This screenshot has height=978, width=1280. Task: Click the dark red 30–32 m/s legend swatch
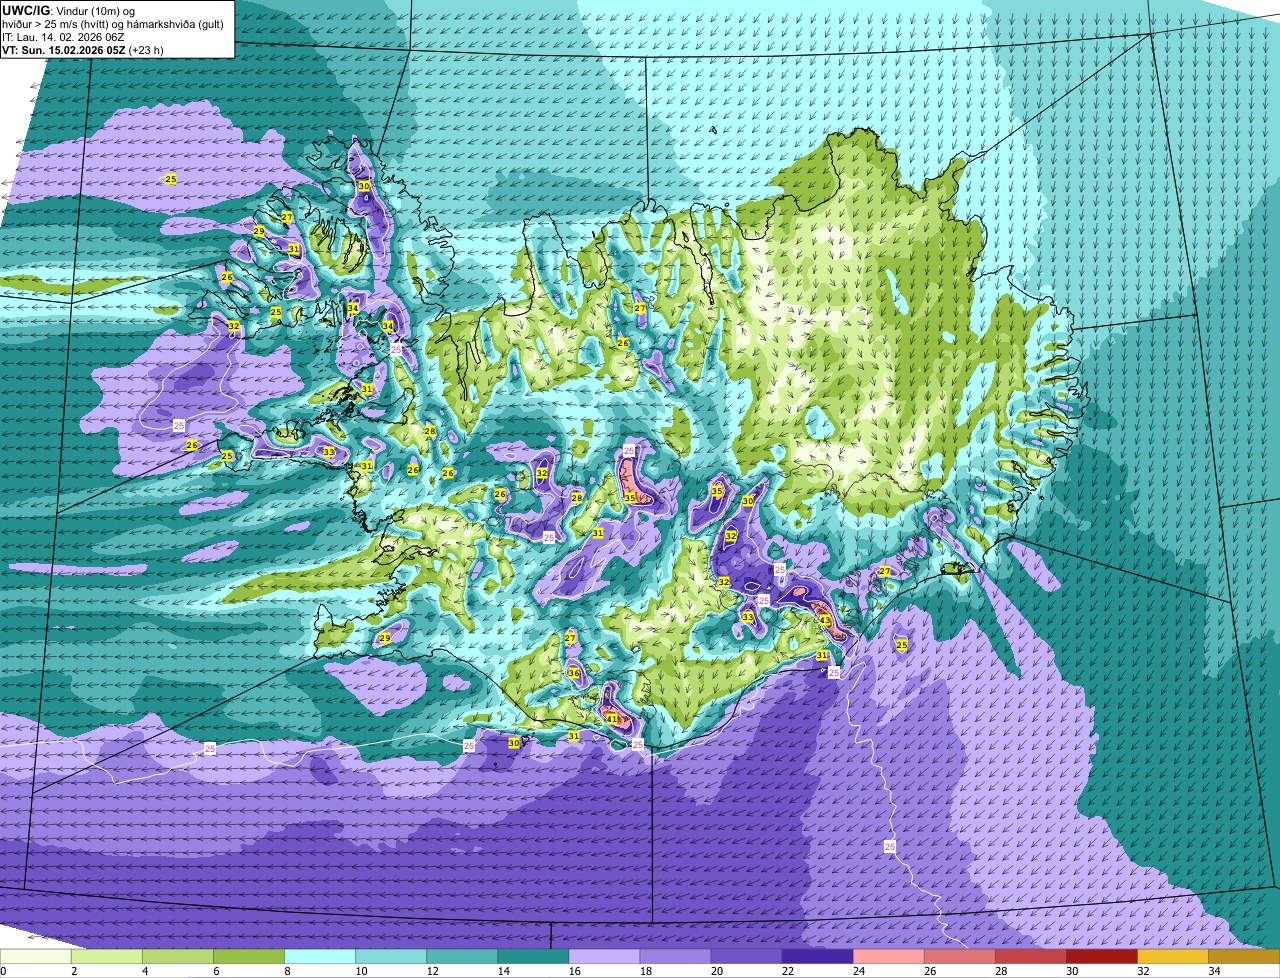(1101, 956)
